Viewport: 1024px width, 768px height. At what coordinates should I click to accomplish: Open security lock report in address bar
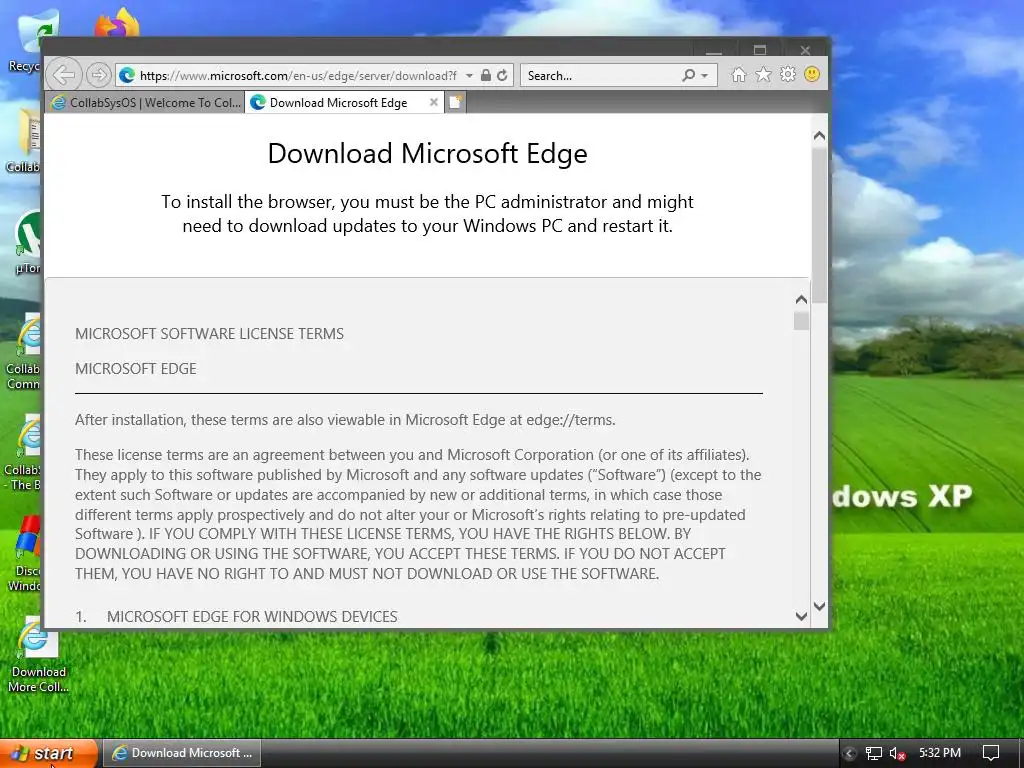[x=485, y=75]
